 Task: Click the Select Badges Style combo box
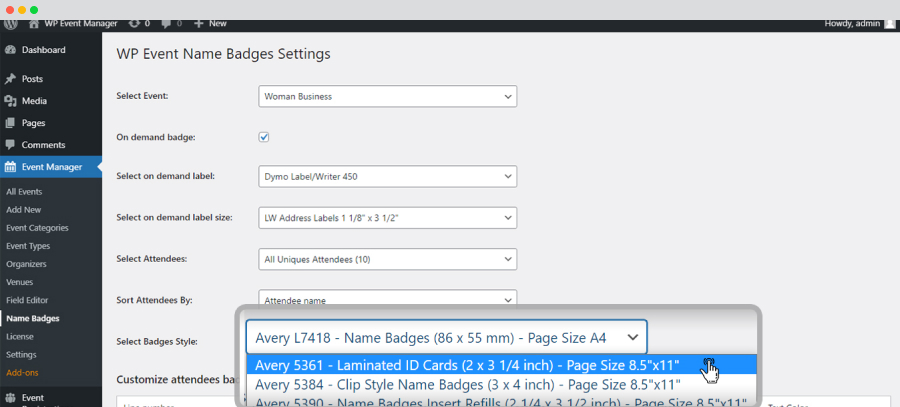[447, 337]
